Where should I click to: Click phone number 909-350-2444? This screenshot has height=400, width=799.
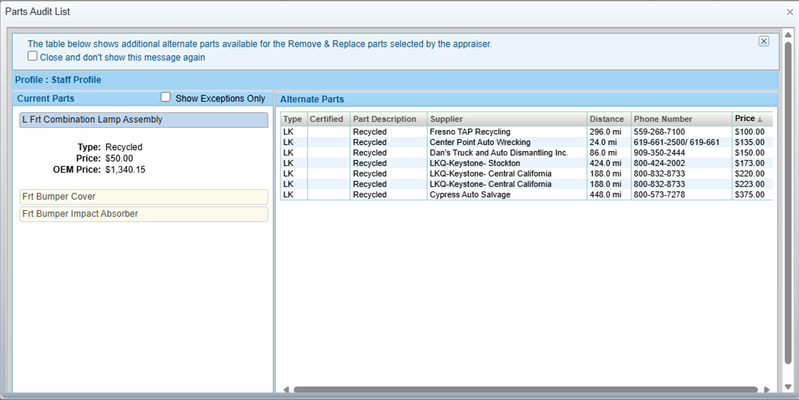pyautogui.click(x=659, y=153)
